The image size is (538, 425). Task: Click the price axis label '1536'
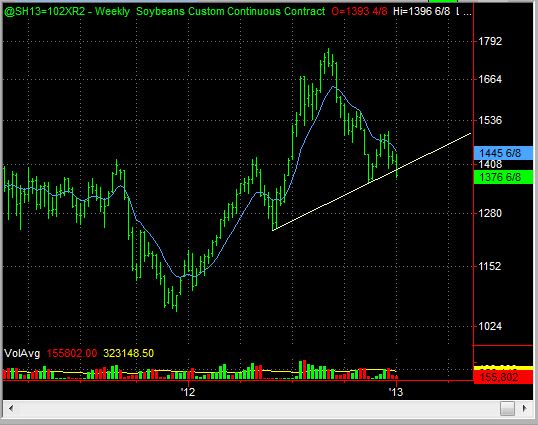[490, 120]
